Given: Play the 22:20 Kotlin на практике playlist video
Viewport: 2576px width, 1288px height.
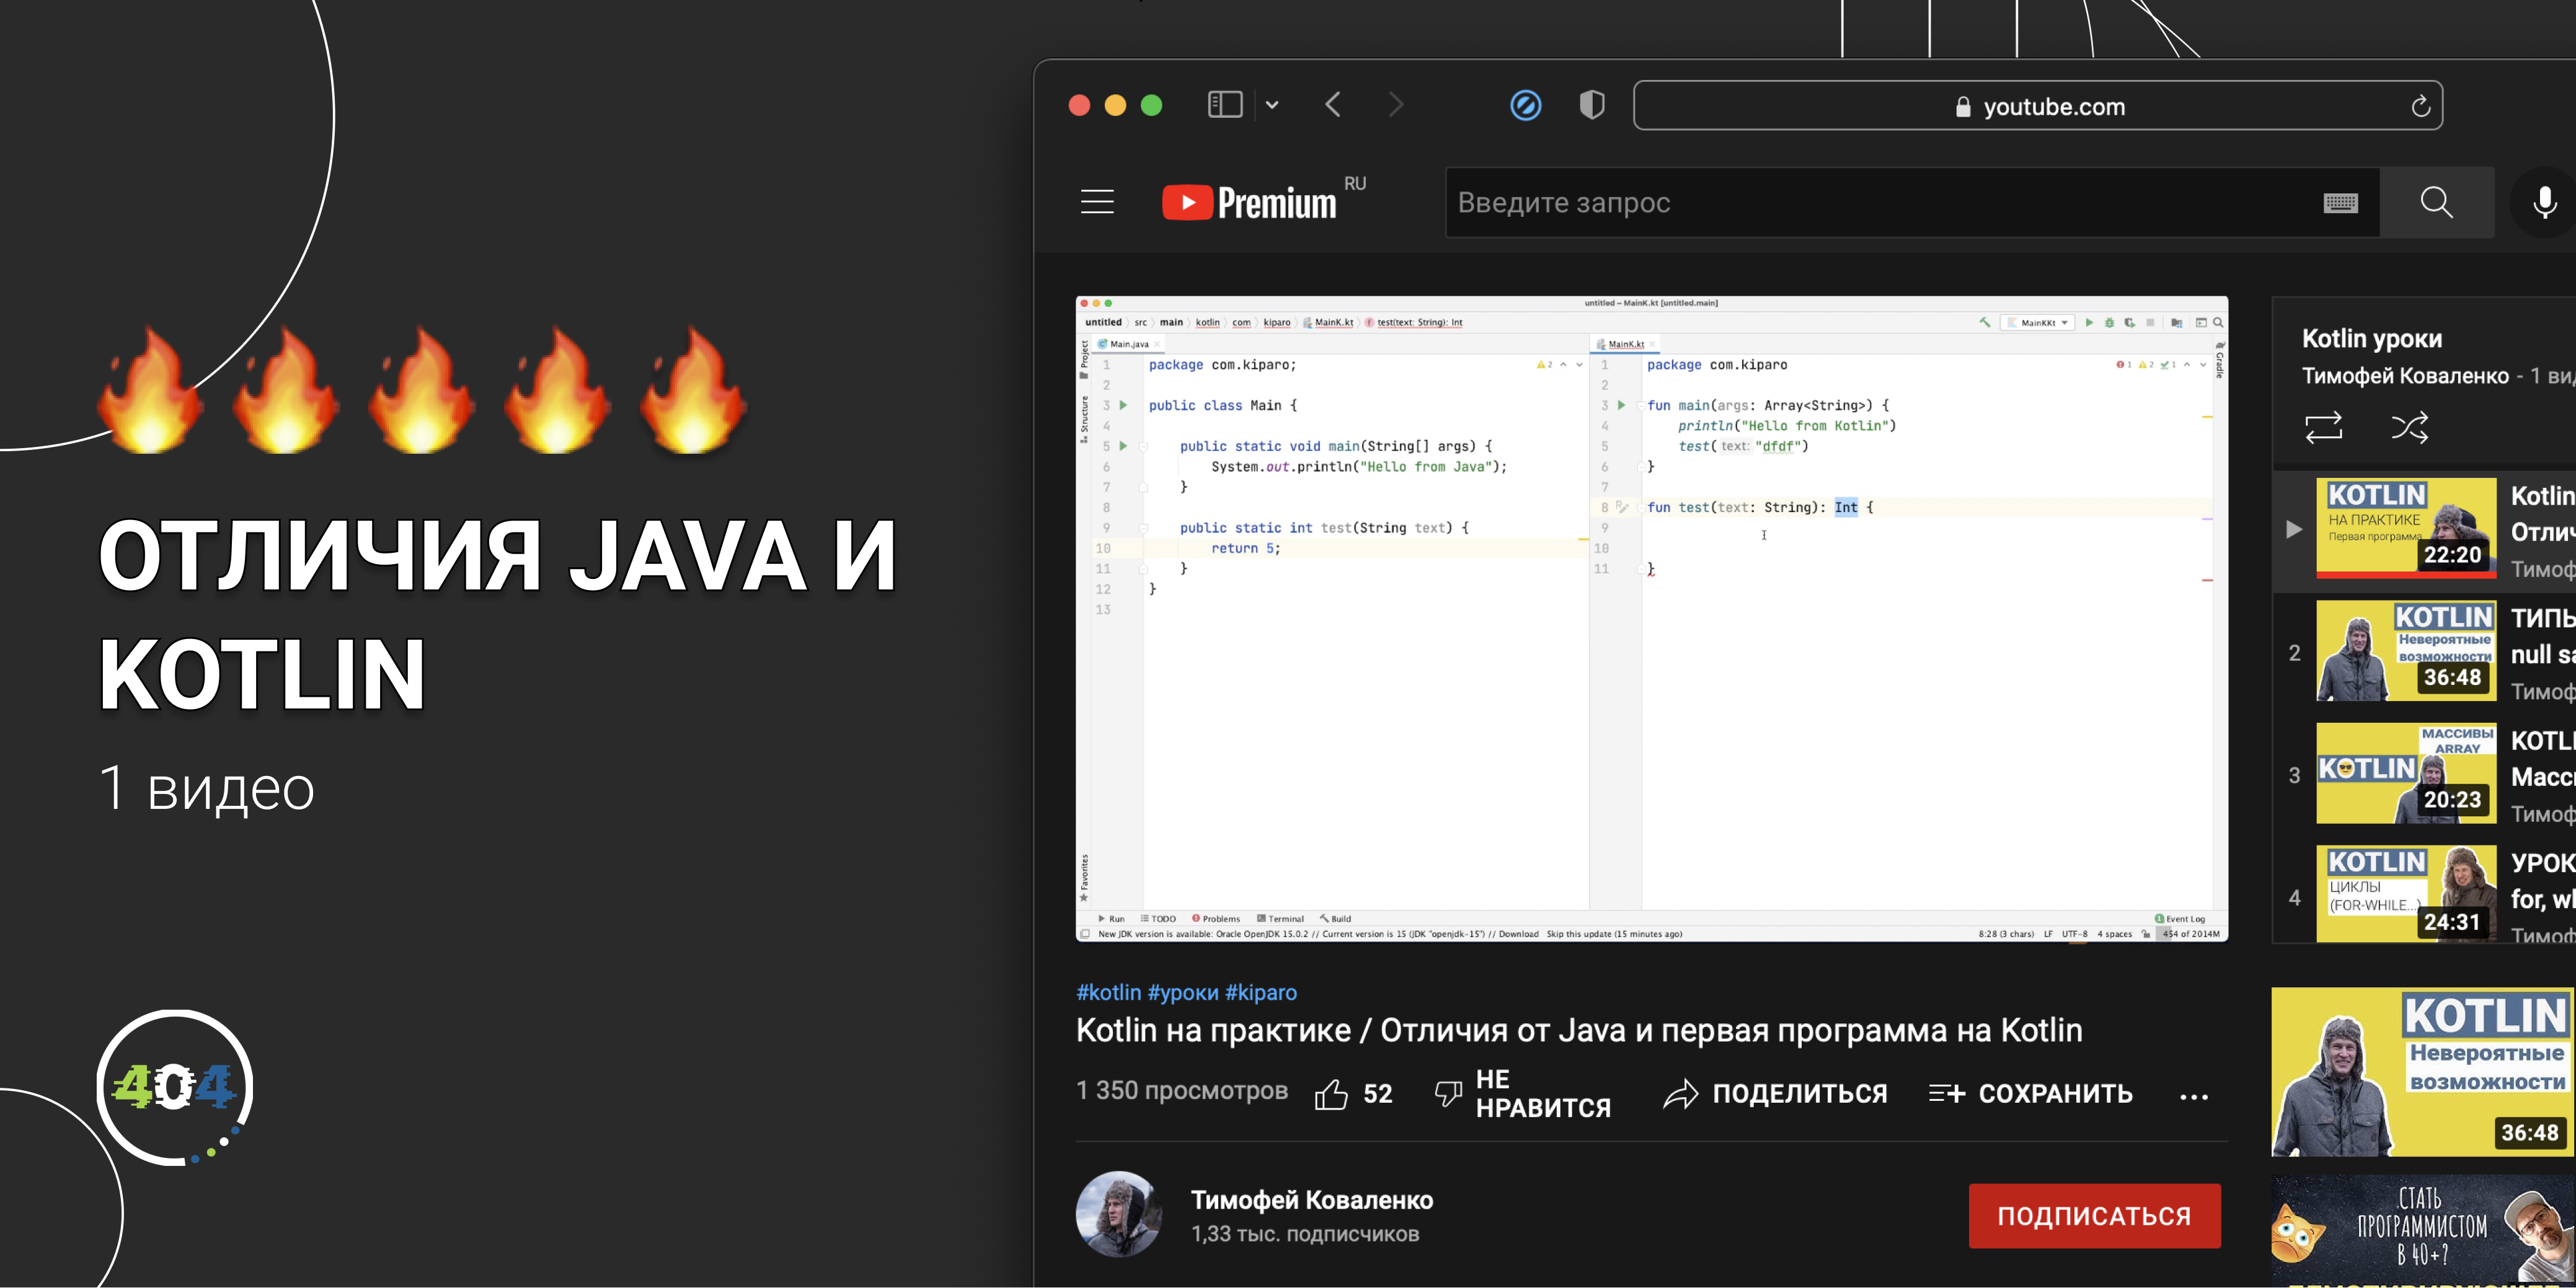Looking at the screenshot, I should coord(2406,528).
